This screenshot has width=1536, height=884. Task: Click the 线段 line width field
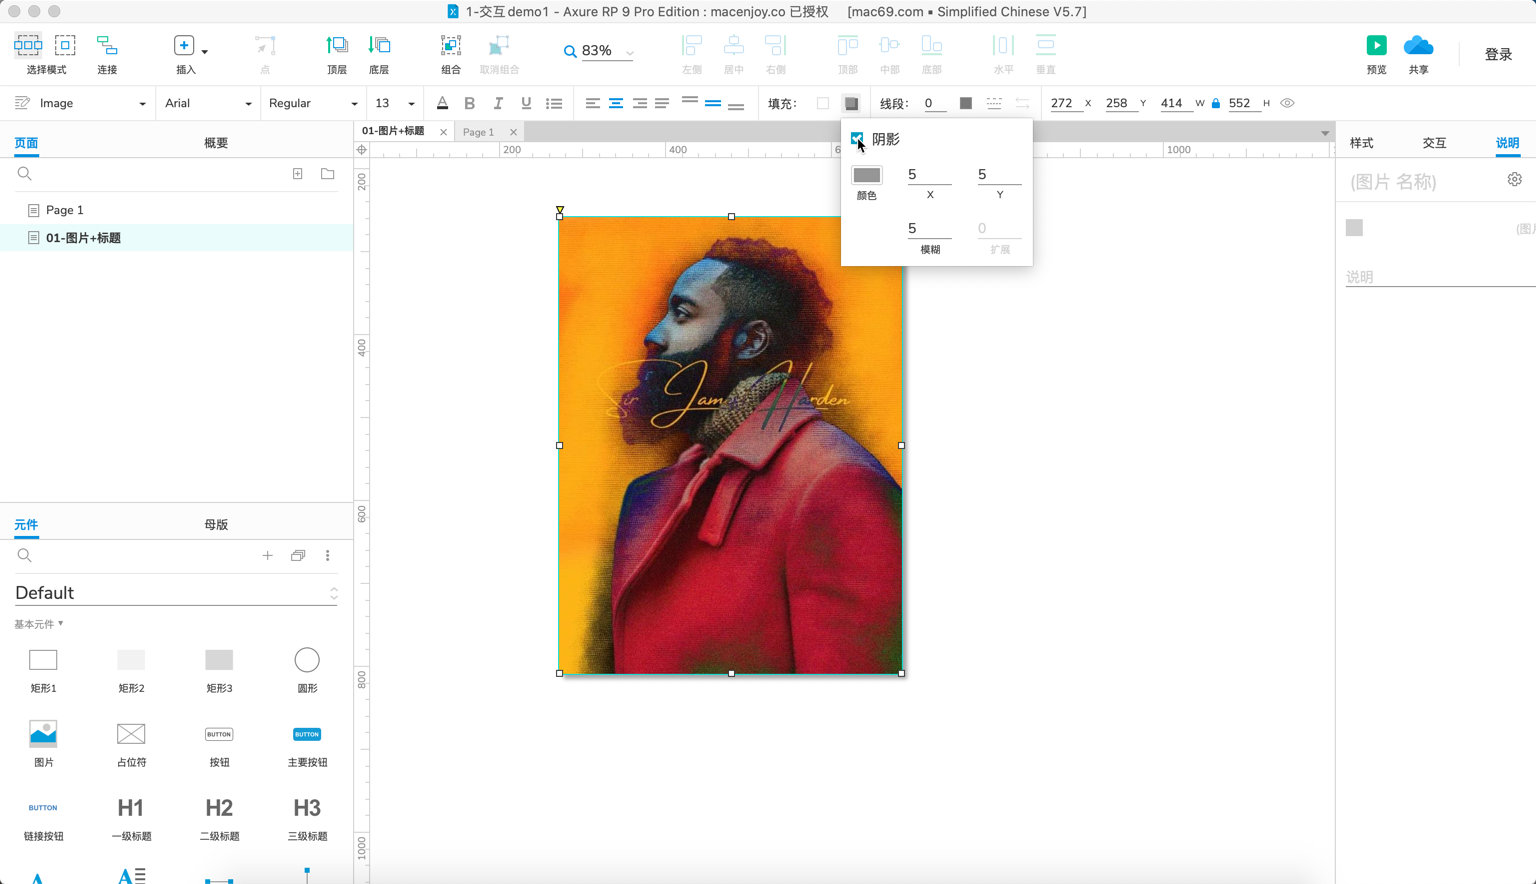(934, 103)
